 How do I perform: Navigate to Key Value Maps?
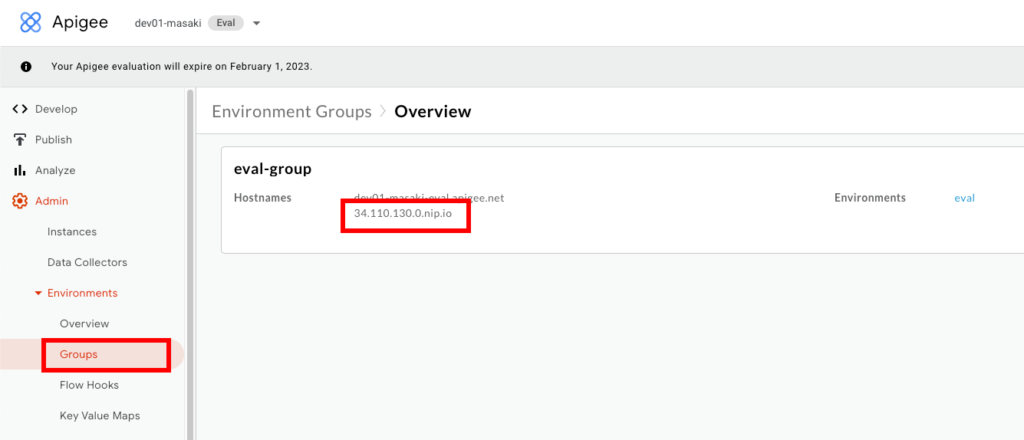[99, 415]
